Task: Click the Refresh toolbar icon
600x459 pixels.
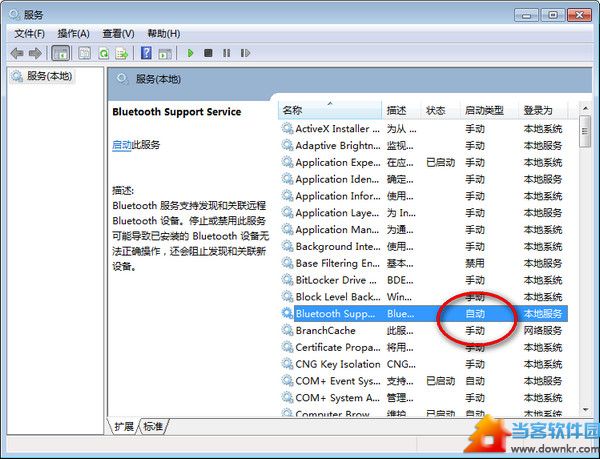Action: click(103, 53)
